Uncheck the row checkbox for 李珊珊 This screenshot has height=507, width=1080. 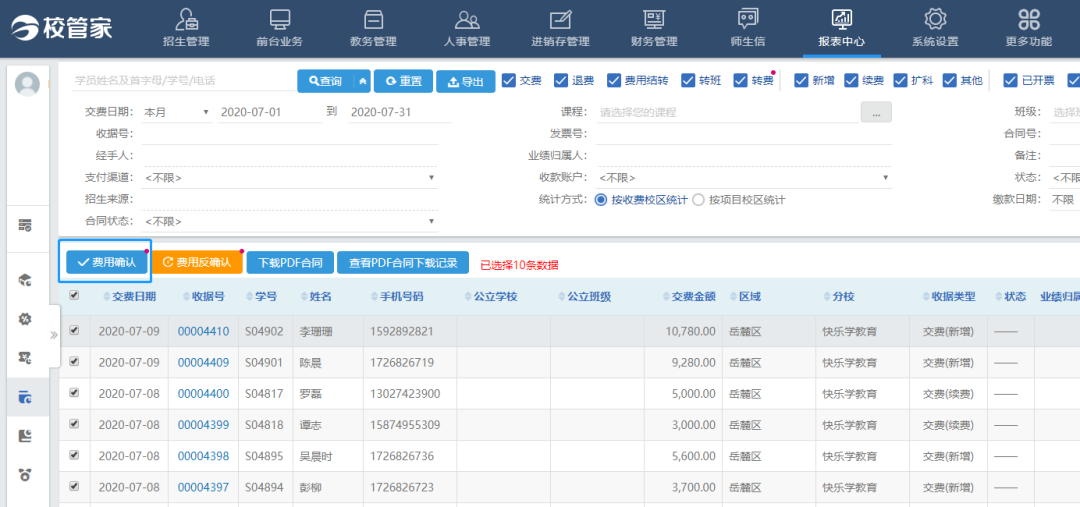pyautogui.click(x=74, y=331)
